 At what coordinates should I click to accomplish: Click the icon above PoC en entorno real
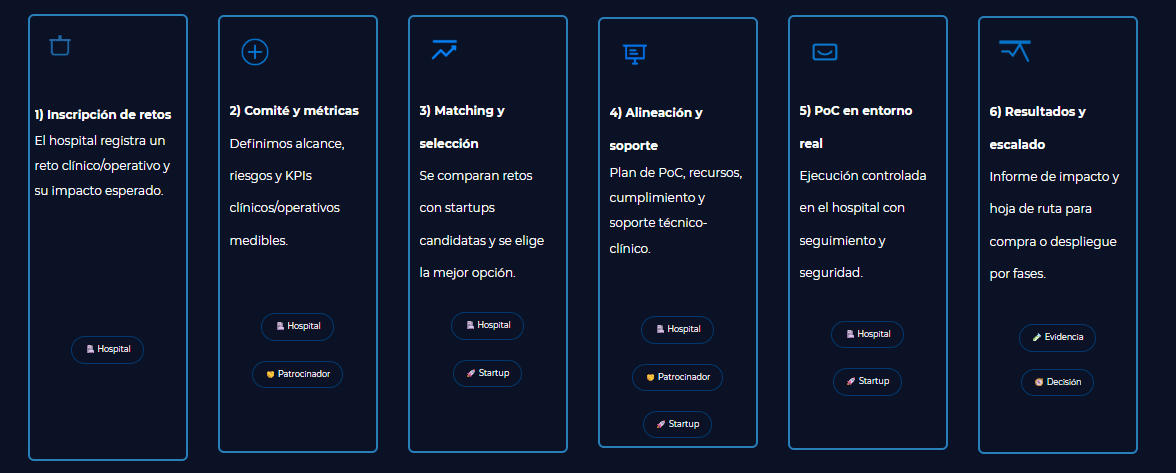(824, 52)
